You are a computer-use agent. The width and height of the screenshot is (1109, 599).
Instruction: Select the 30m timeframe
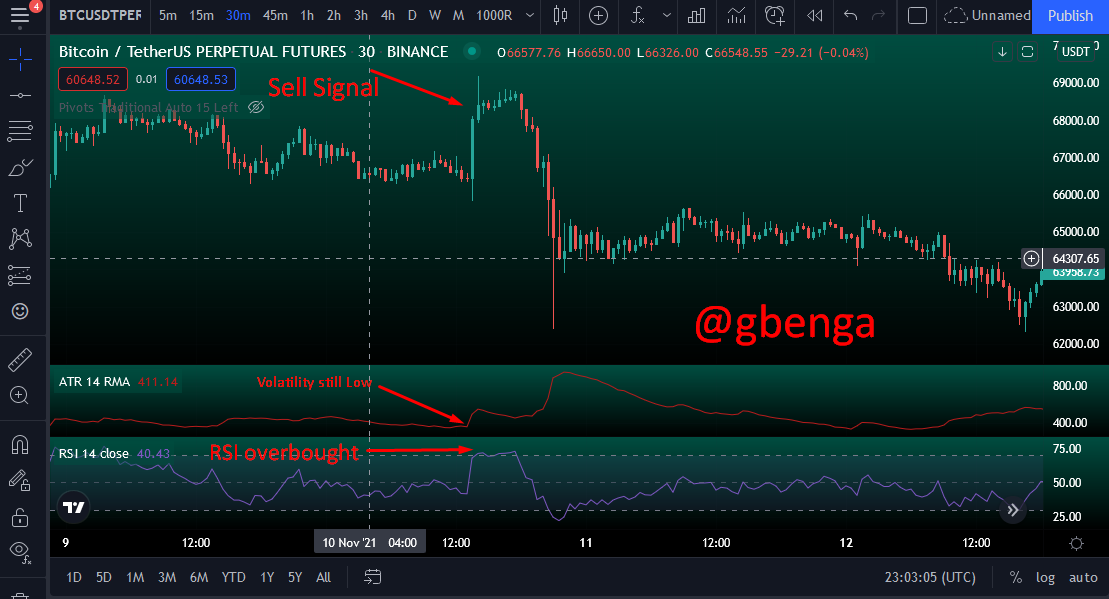click(x=238, y=16)
